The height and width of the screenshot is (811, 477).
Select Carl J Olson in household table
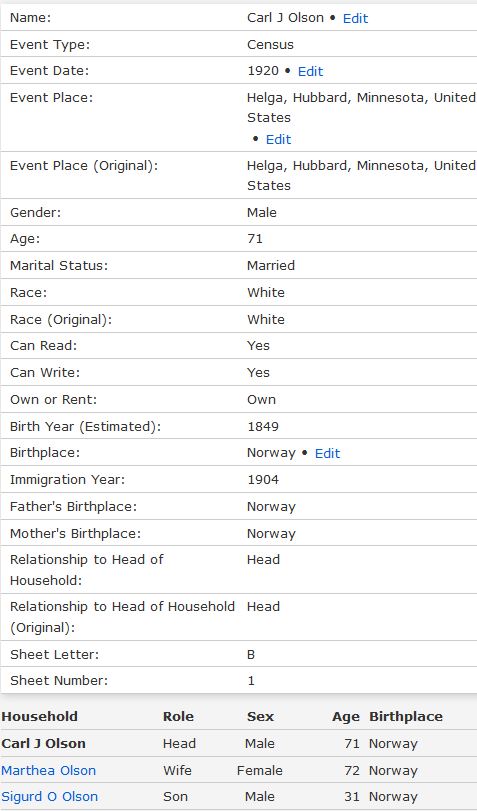click(43, 744)
